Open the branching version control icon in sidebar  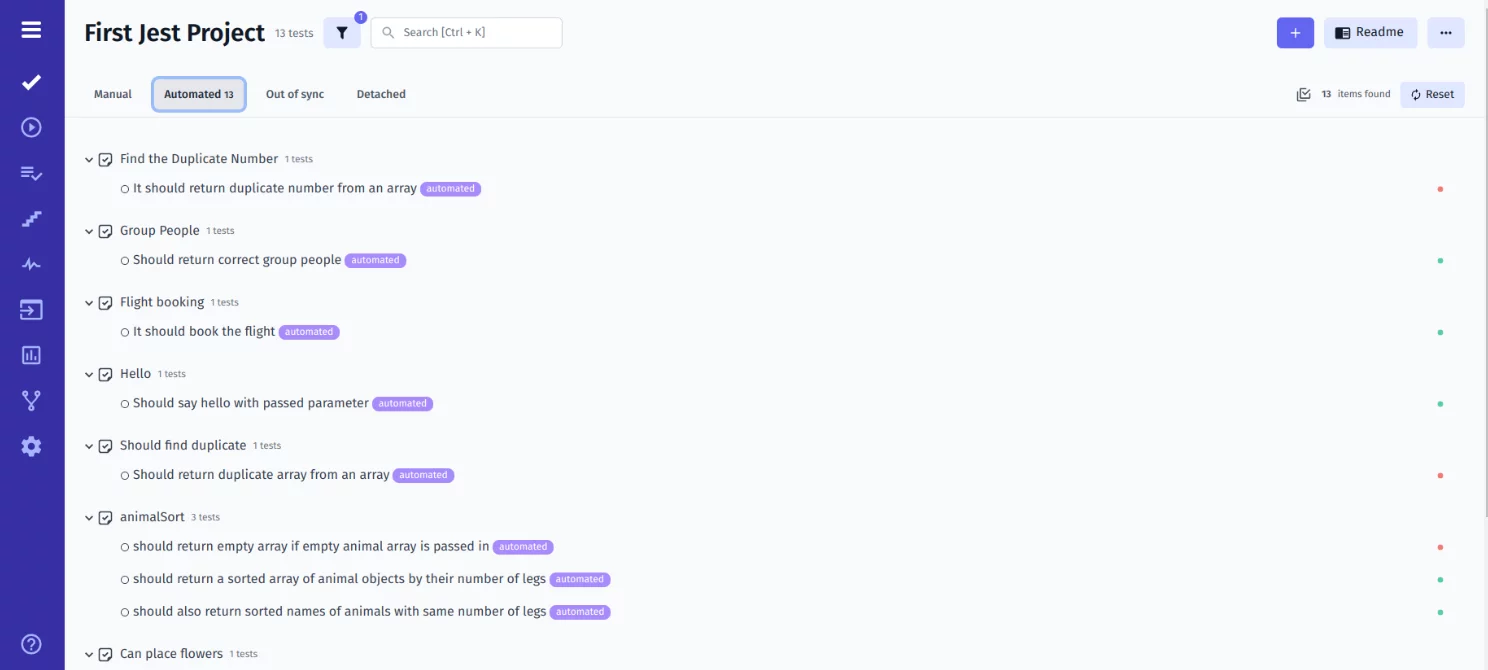(30, 400)
